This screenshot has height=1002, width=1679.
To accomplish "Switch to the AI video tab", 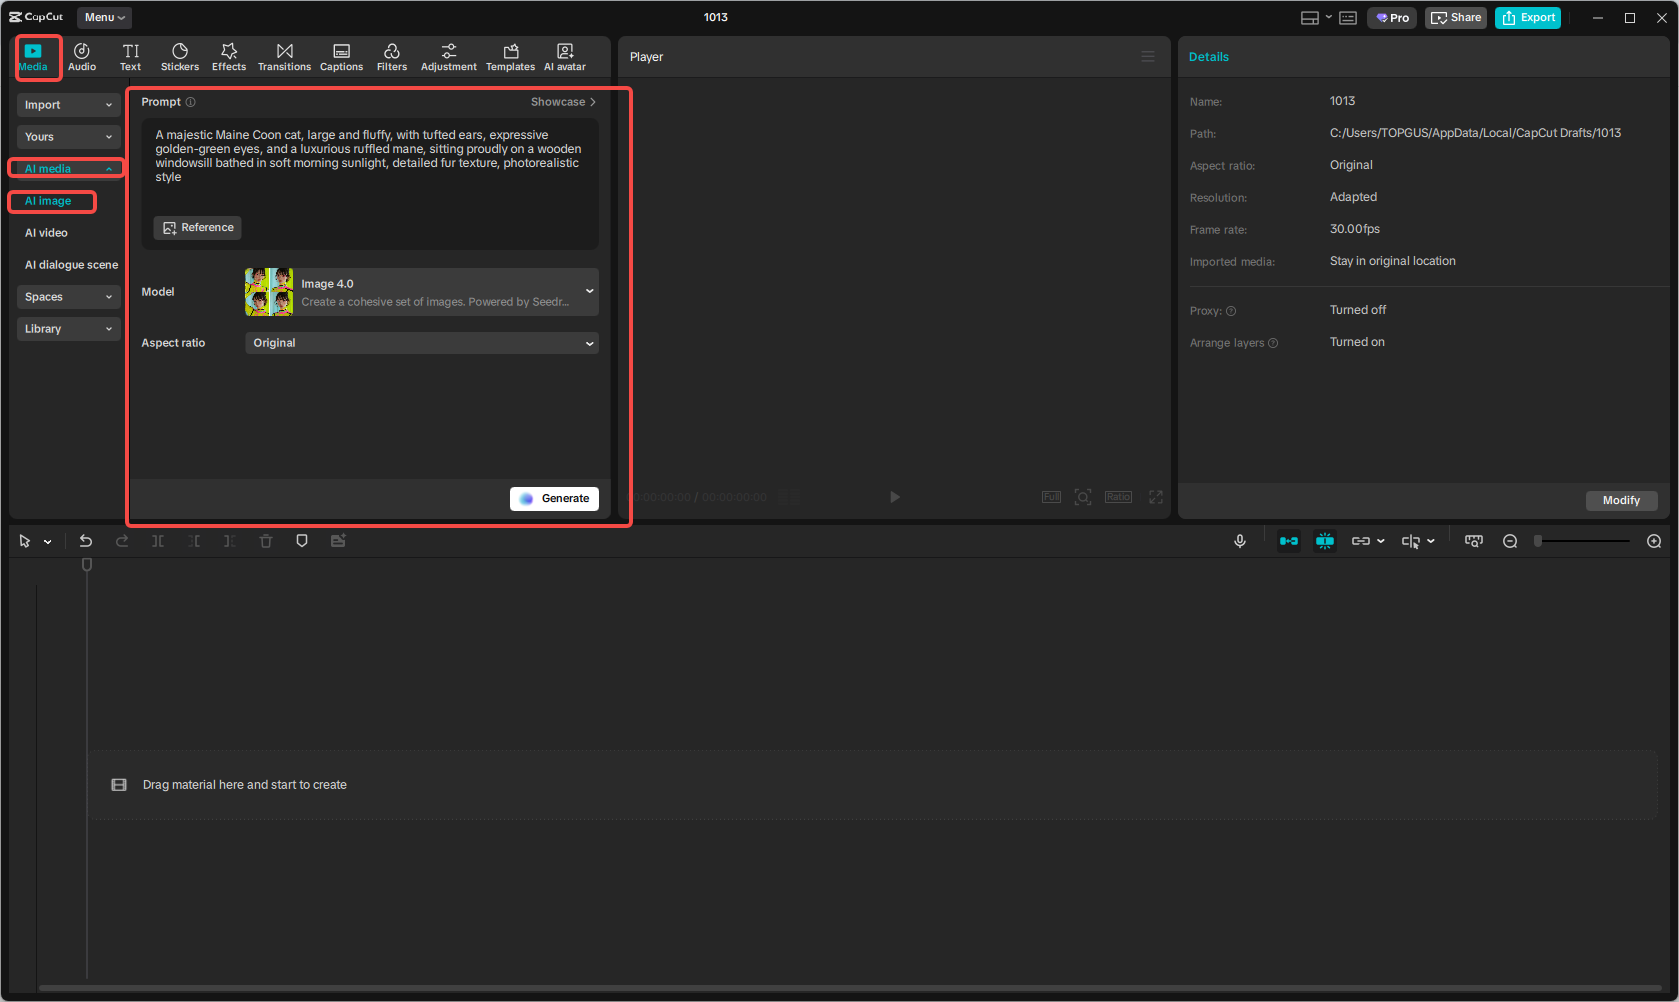I will click(47, 232).
